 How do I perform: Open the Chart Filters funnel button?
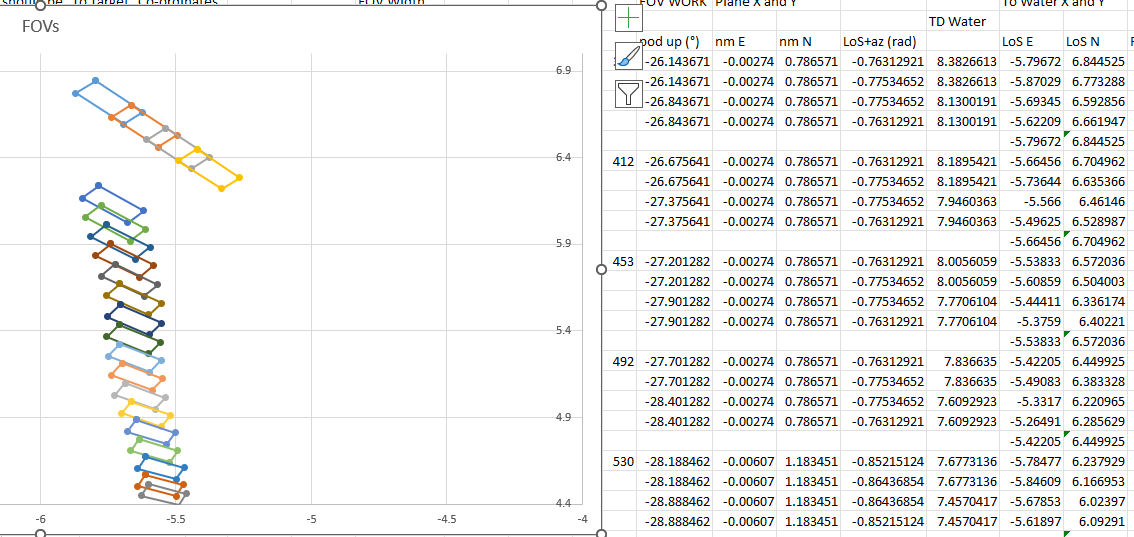(x=627, y=94)
